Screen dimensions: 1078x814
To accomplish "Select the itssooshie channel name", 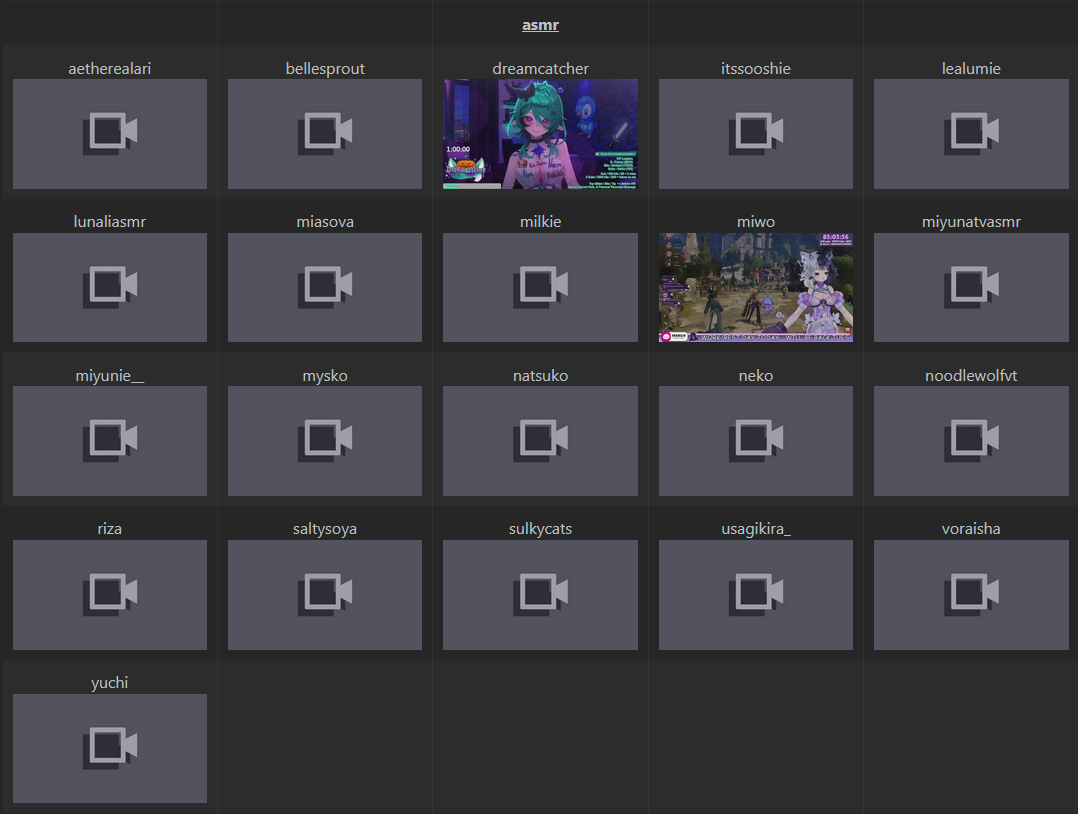I will (x=756, y=69).
